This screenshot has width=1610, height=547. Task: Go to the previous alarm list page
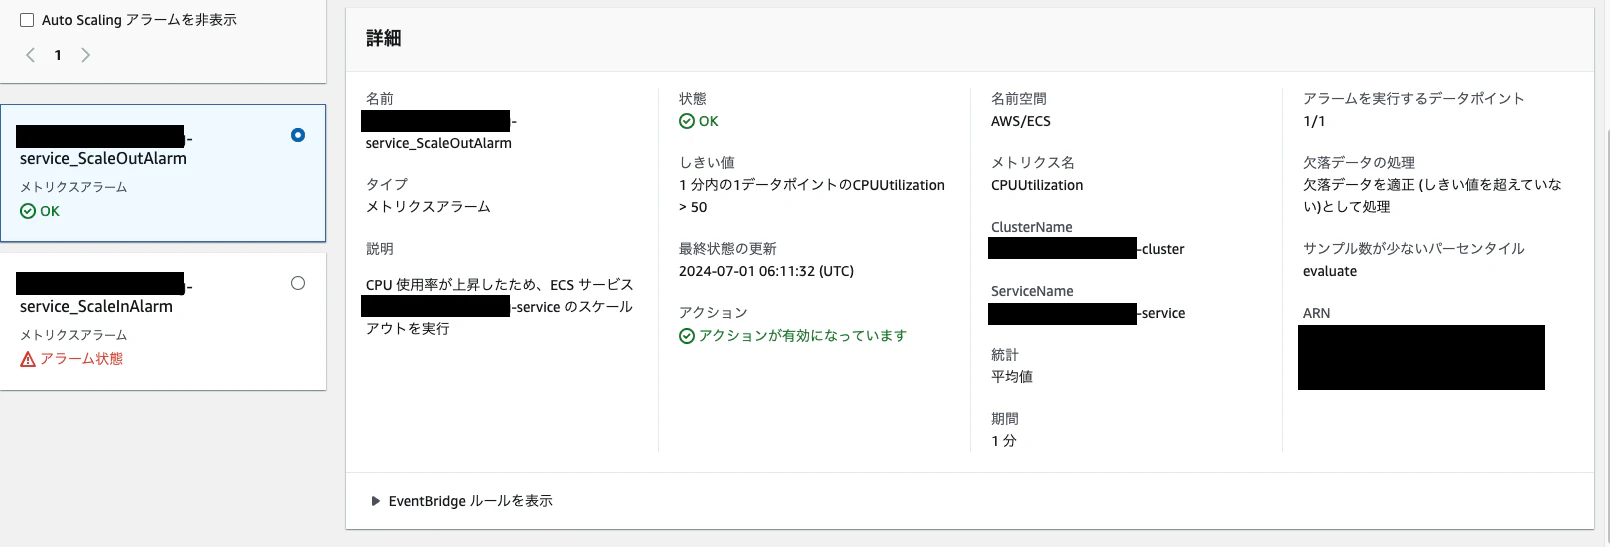pyautogui.click(x=31, y=55)
